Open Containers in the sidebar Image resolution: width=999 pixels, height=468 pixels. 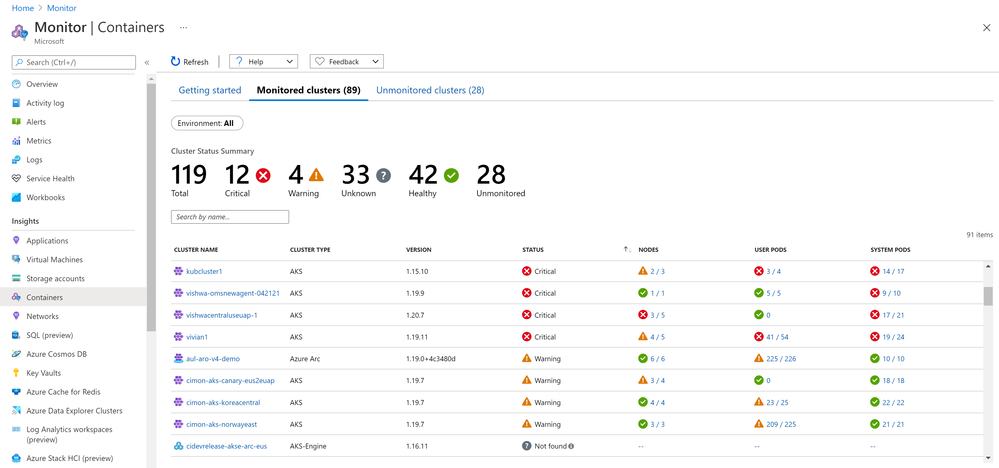pyautogui.click(x=45, y=297)
